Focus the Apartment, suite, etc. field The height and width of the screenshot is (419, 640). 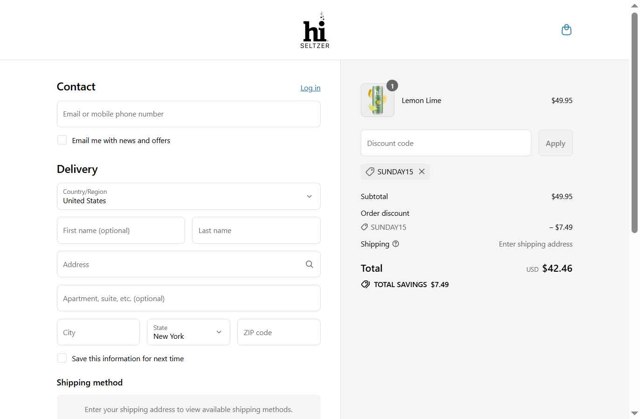tap(189, 298)
